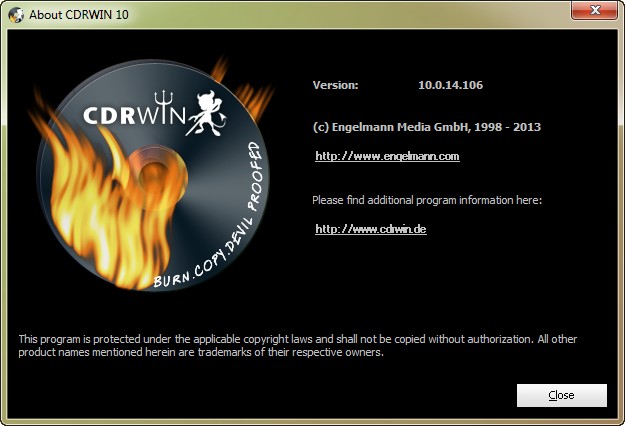
Task: Open the http://www.engelmann.com link
Action: point(387,156)
